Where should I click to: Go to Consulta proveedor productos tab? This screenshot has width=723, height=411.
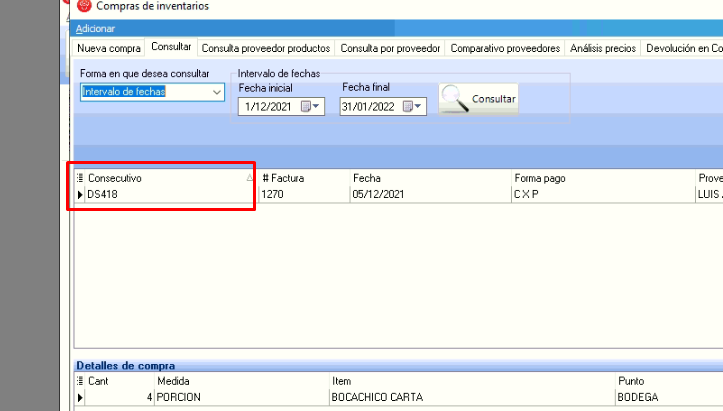pyautogui.click(x=265, y=48)
